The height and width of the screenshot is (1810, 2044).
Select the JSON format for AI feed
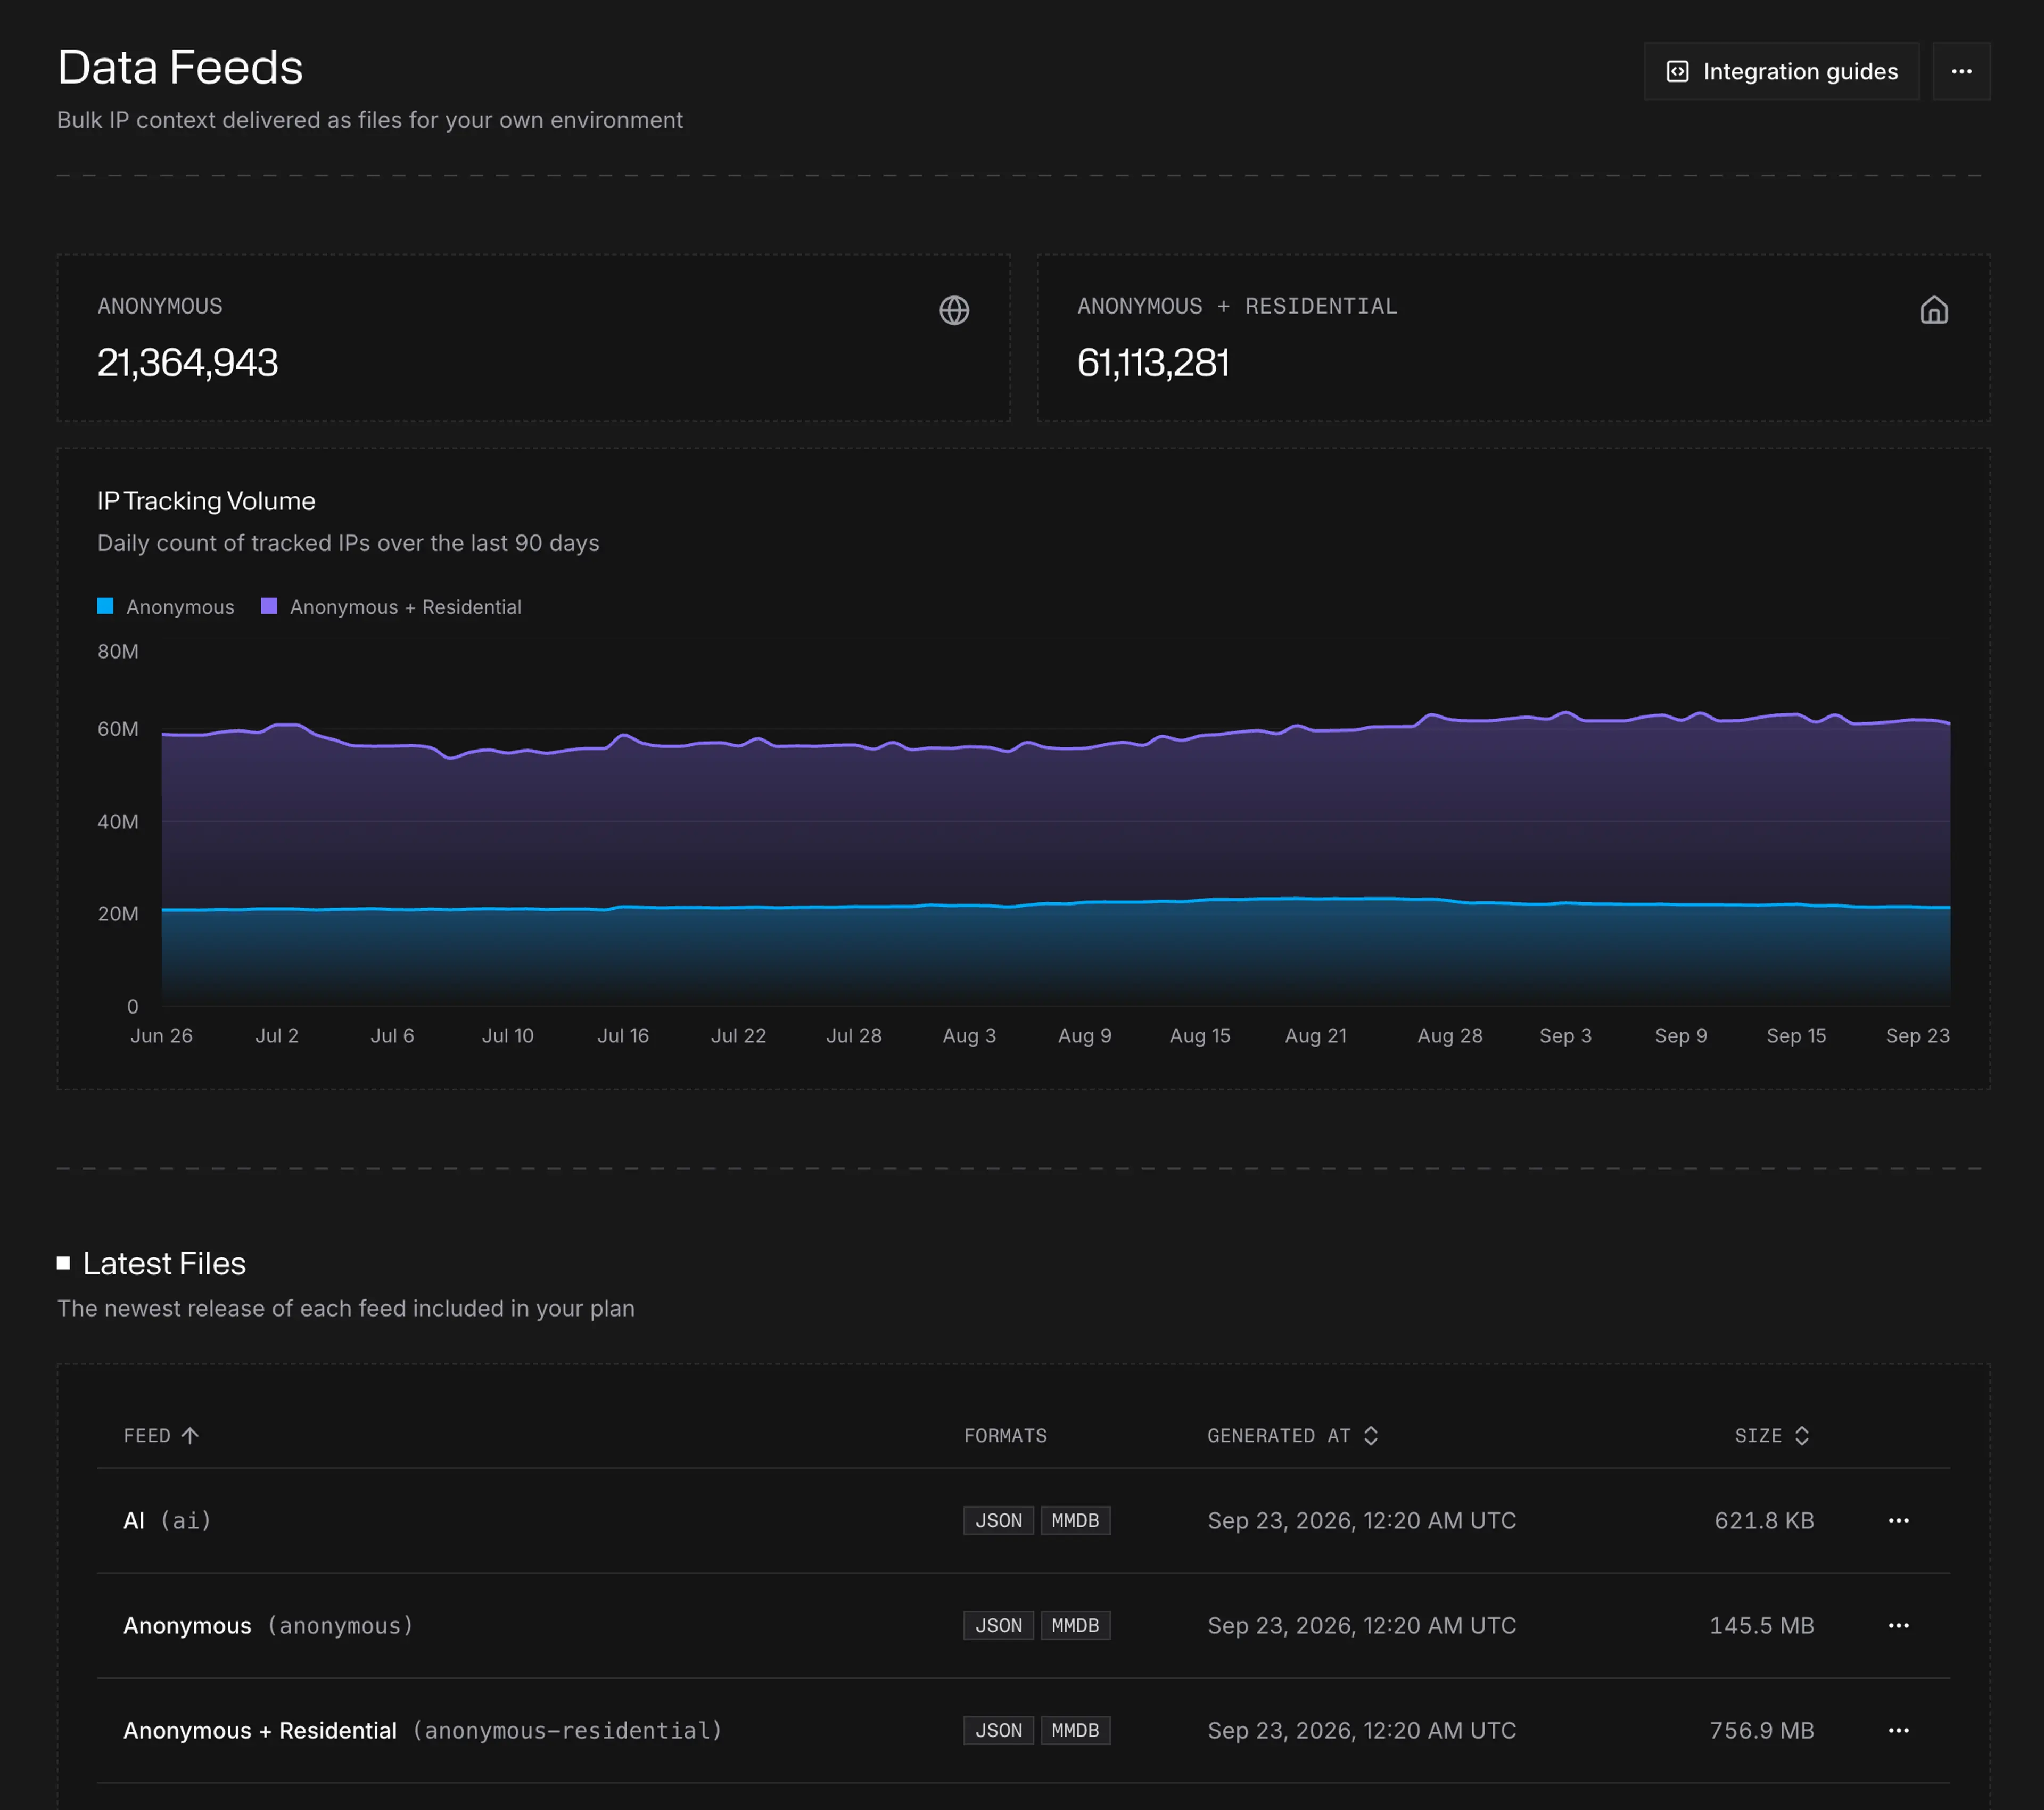[998, 1520]
